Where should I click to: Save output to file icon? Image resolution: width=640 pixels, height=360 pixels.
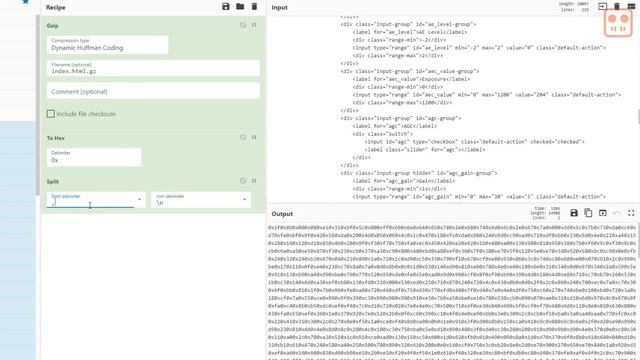click(574, 213)
